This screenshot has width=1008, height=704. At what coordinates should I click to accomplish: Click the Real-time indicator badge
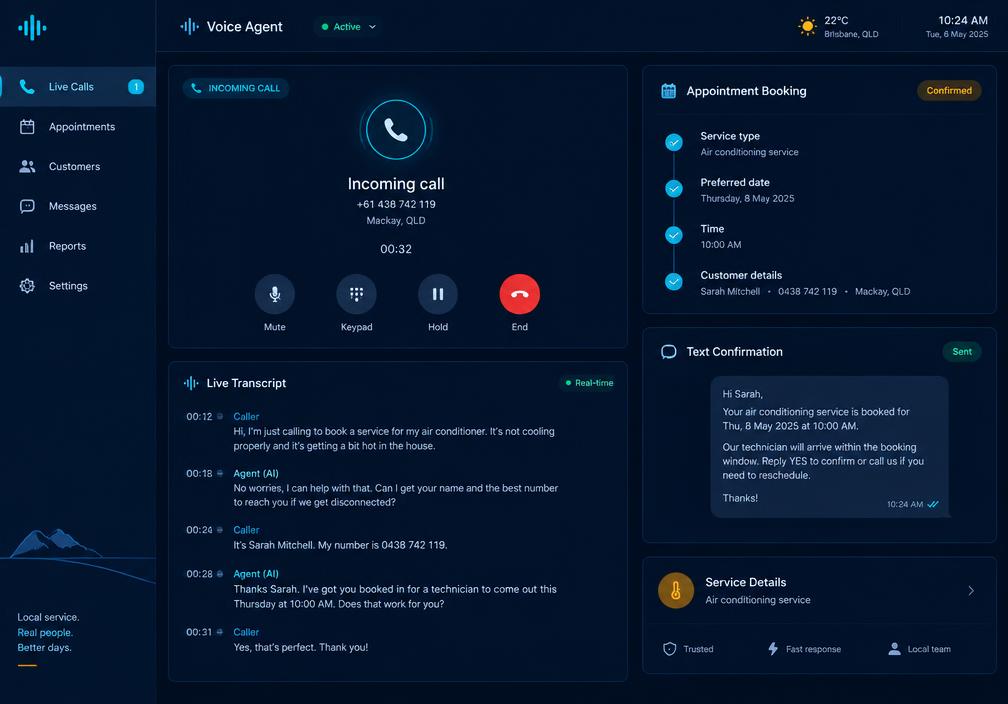tap(589, 383)
